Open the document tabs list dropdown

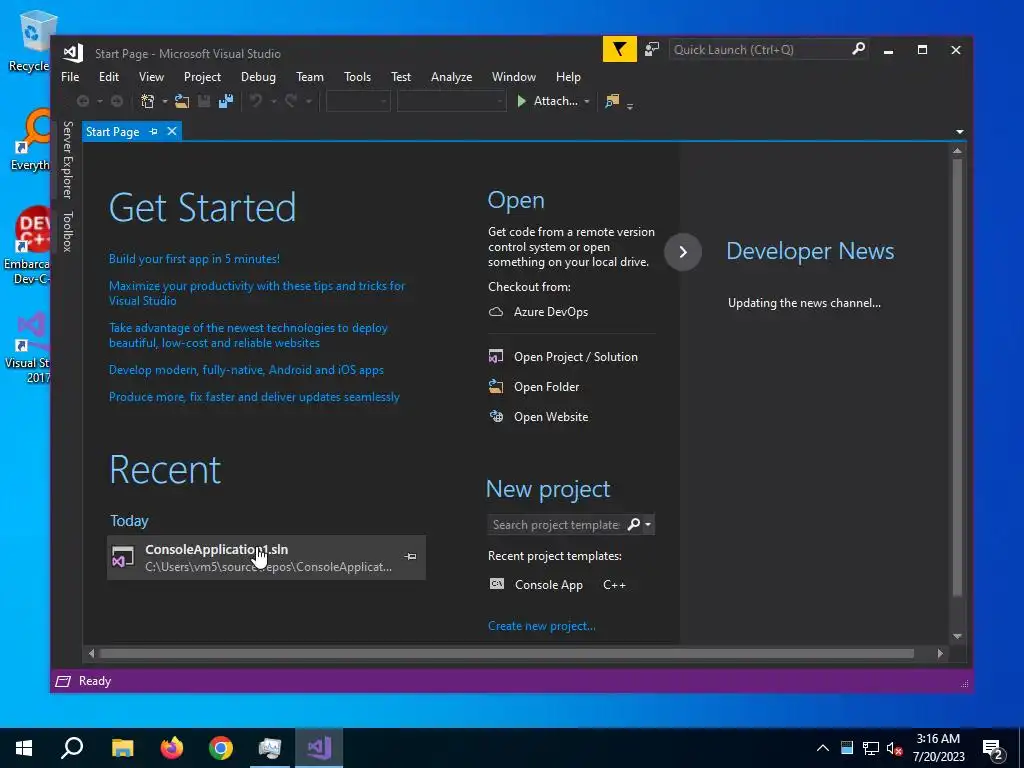(x=959, y=132)
